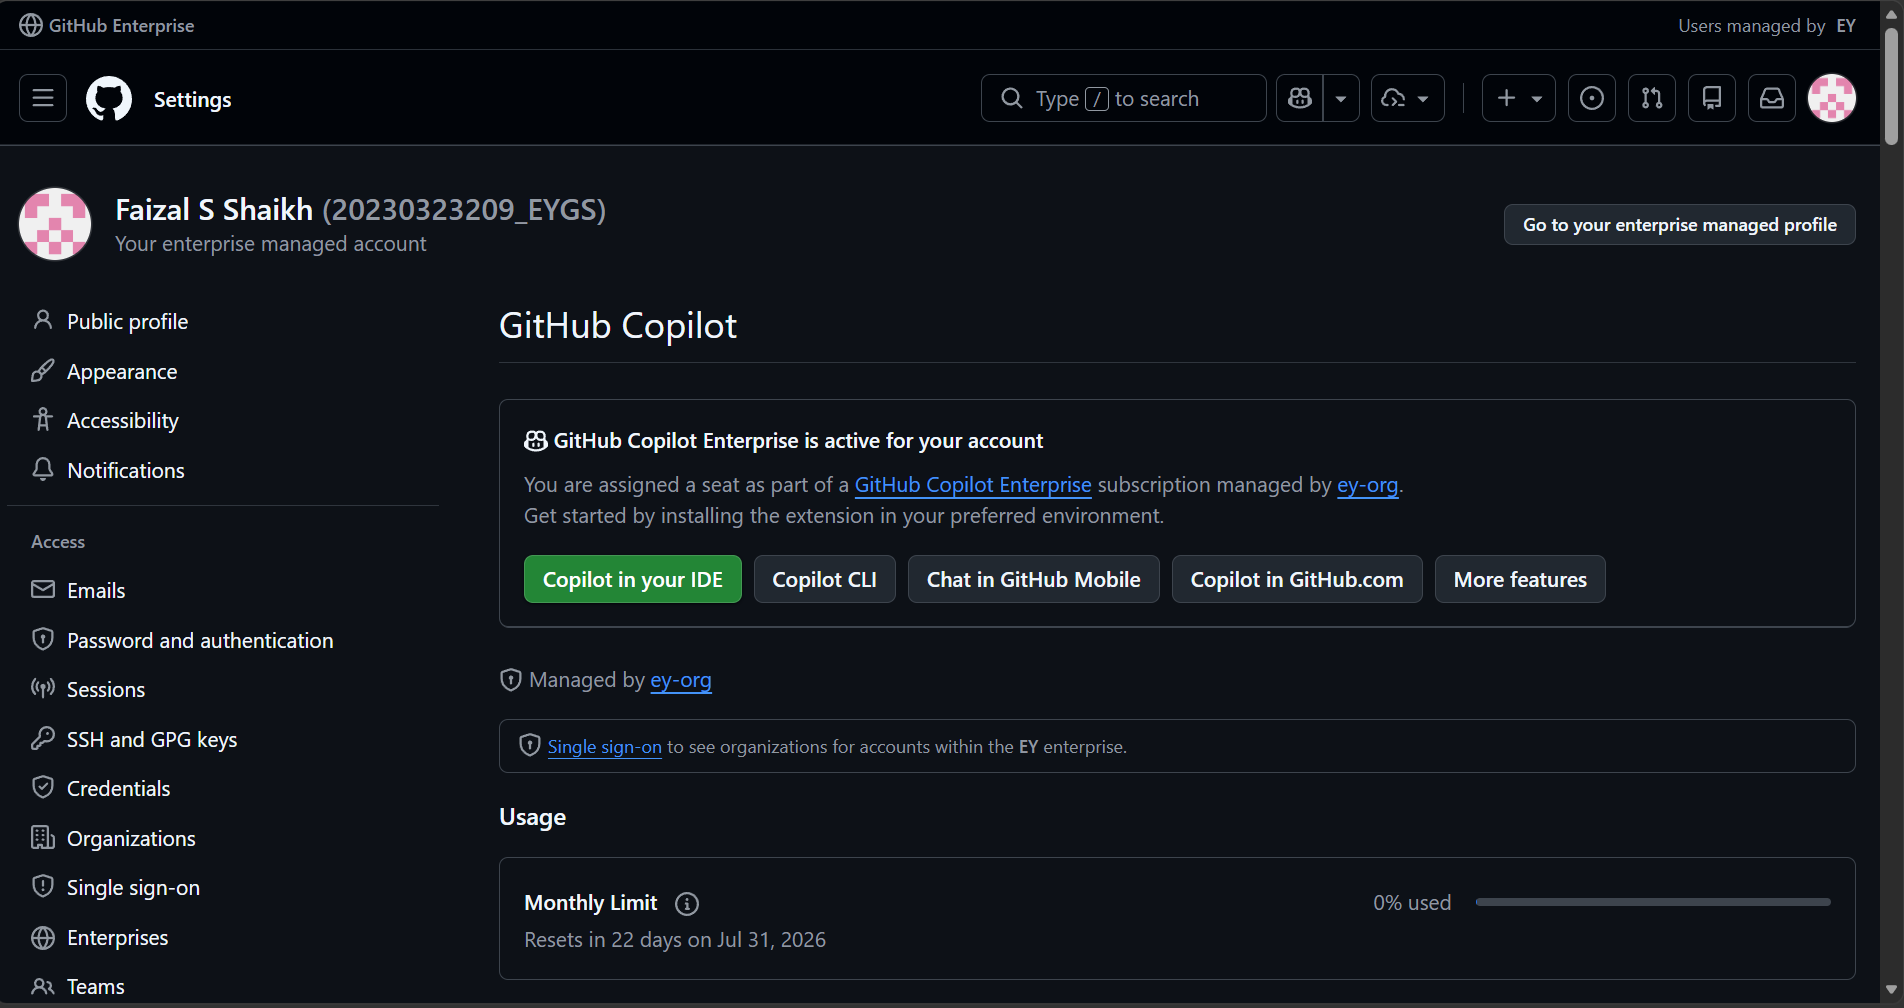Click the search bar input
1904x1008 pixels.
[1124, 98]
